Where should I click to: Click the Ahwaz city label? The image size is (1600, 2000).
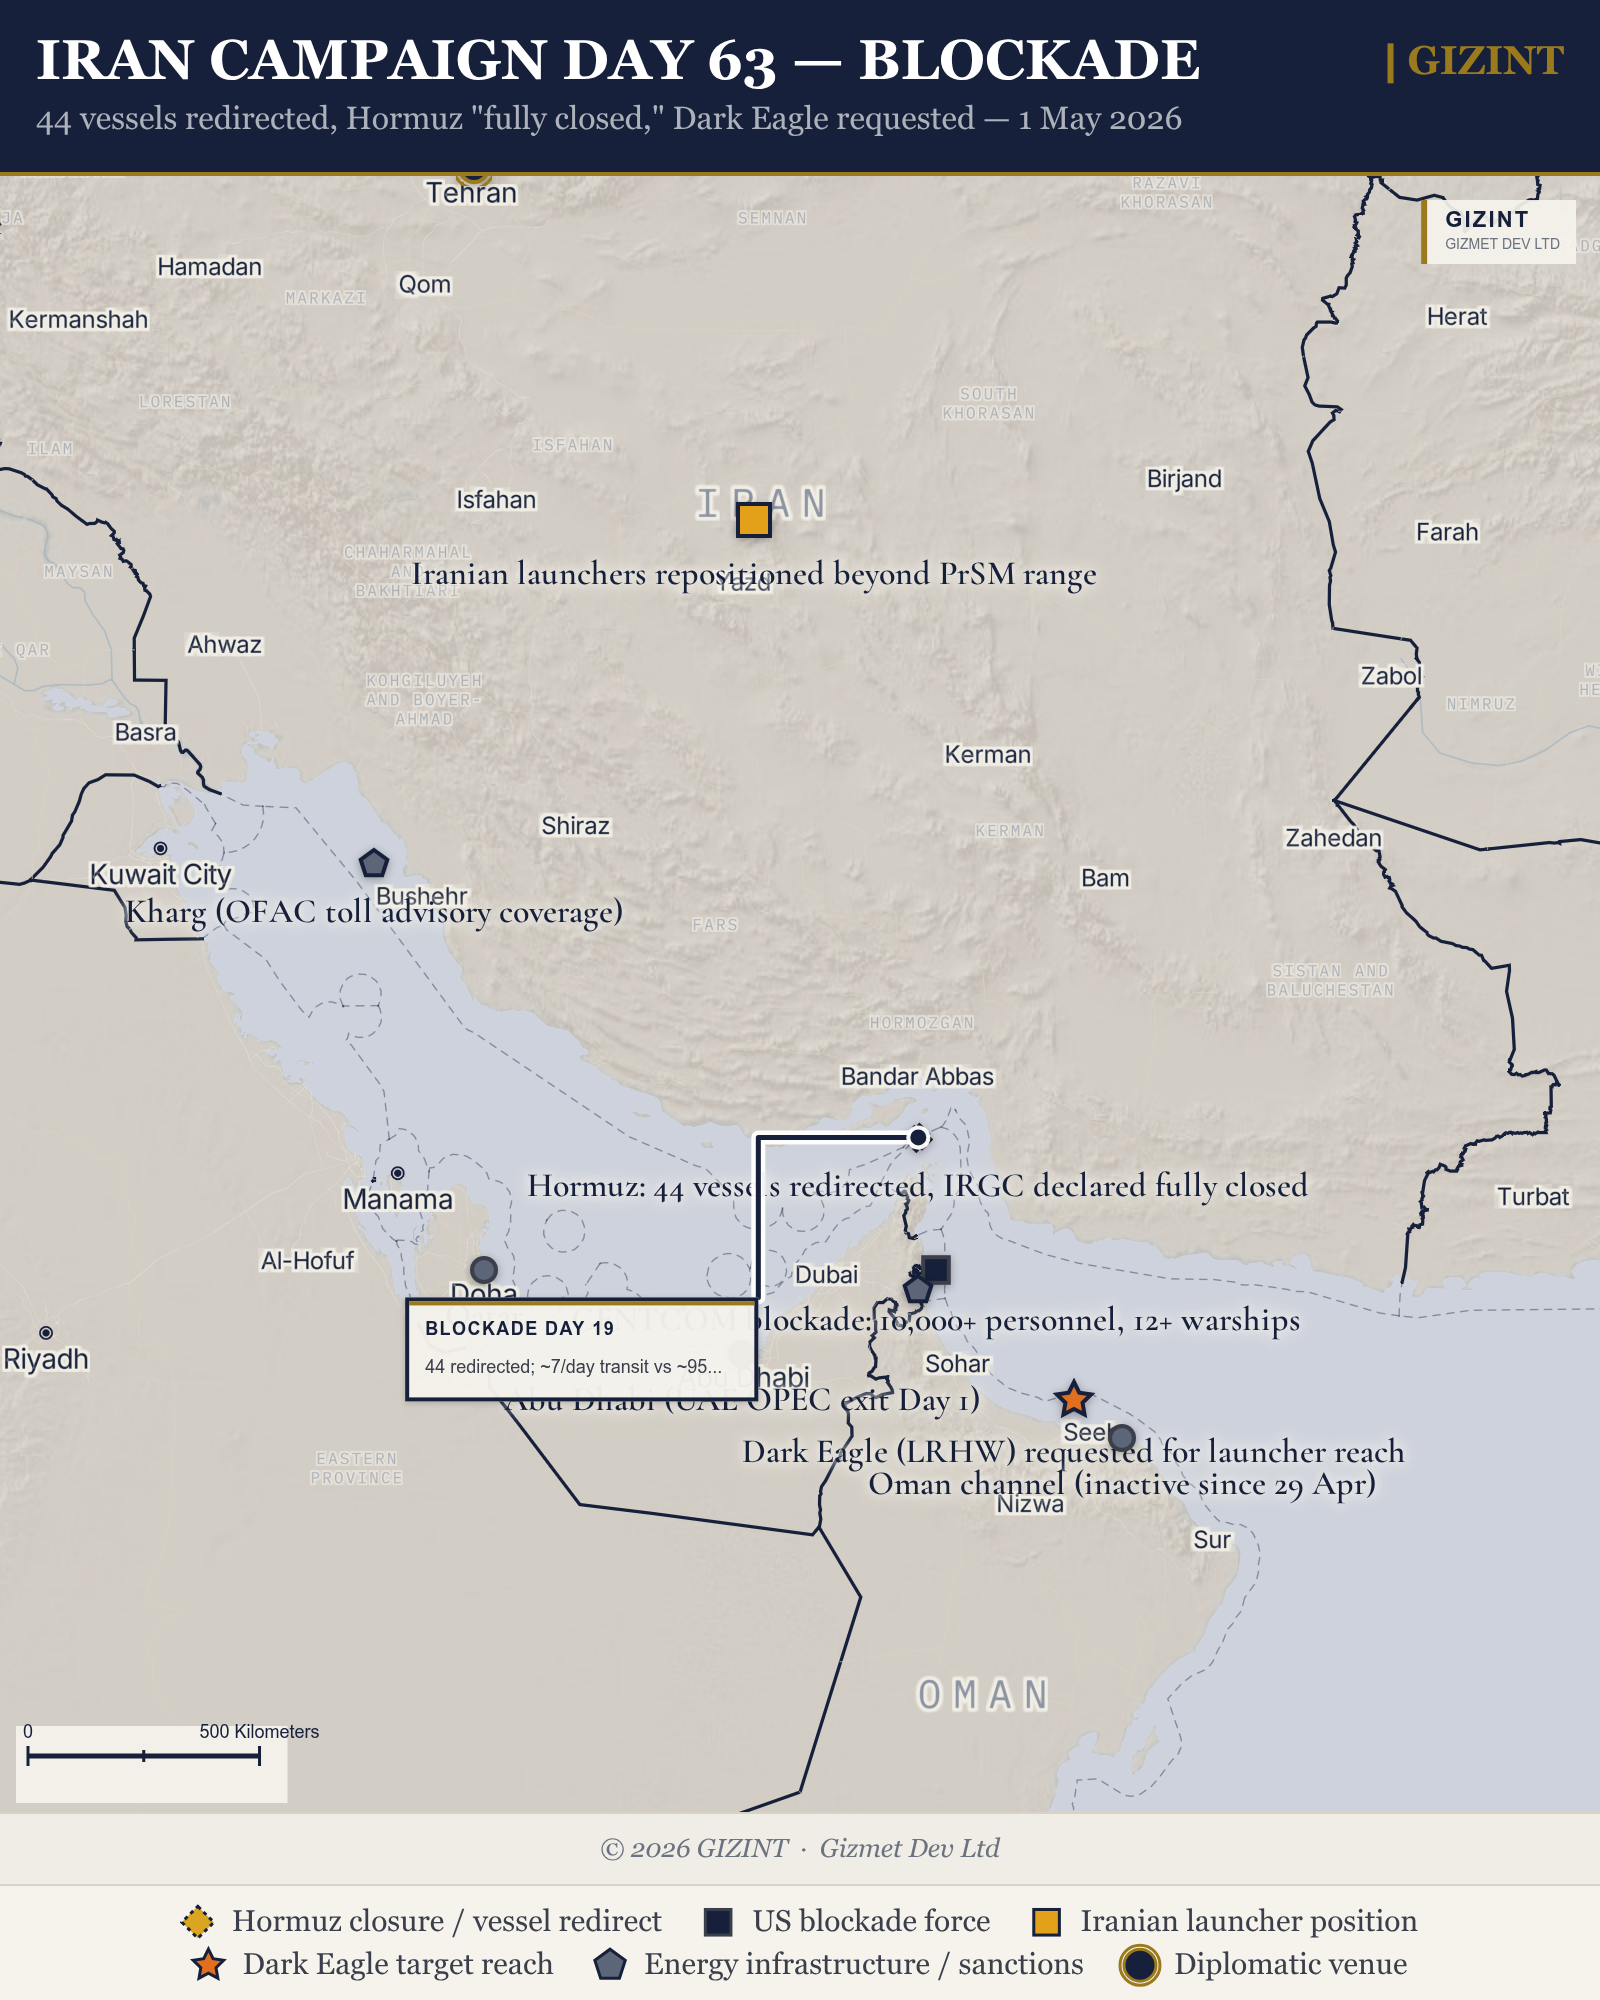225,645
